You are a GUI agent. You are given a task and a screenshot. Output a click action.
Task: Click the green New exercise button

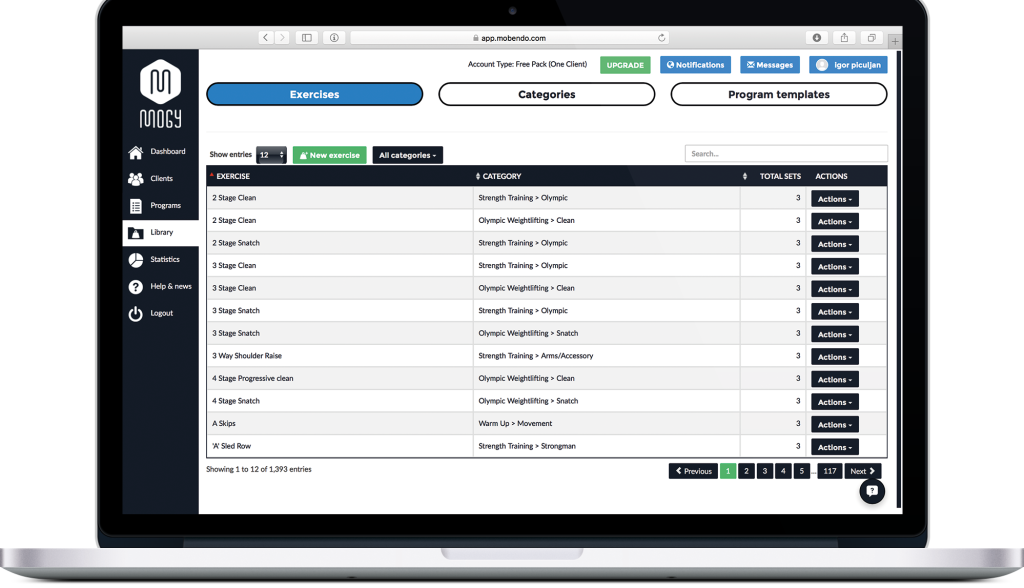(x=329, y=155)
